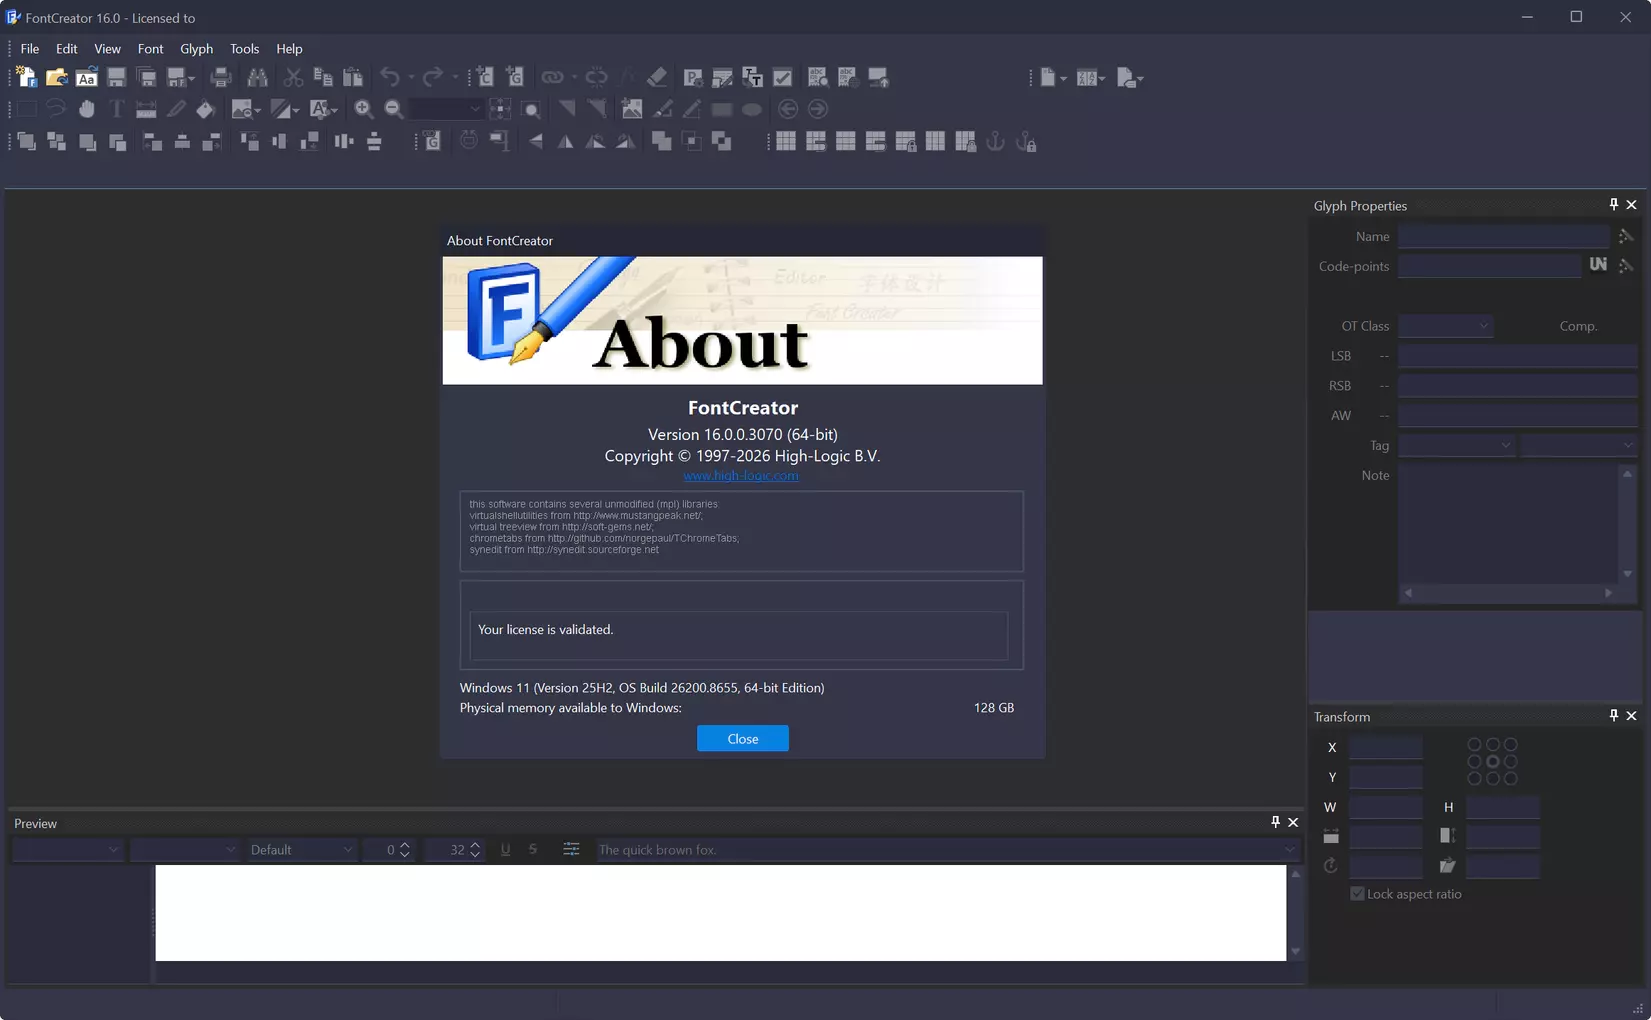Increase the preview font size stepper from 32
The width and height of the screenshot is (1651, 1020).
(475, 844)
